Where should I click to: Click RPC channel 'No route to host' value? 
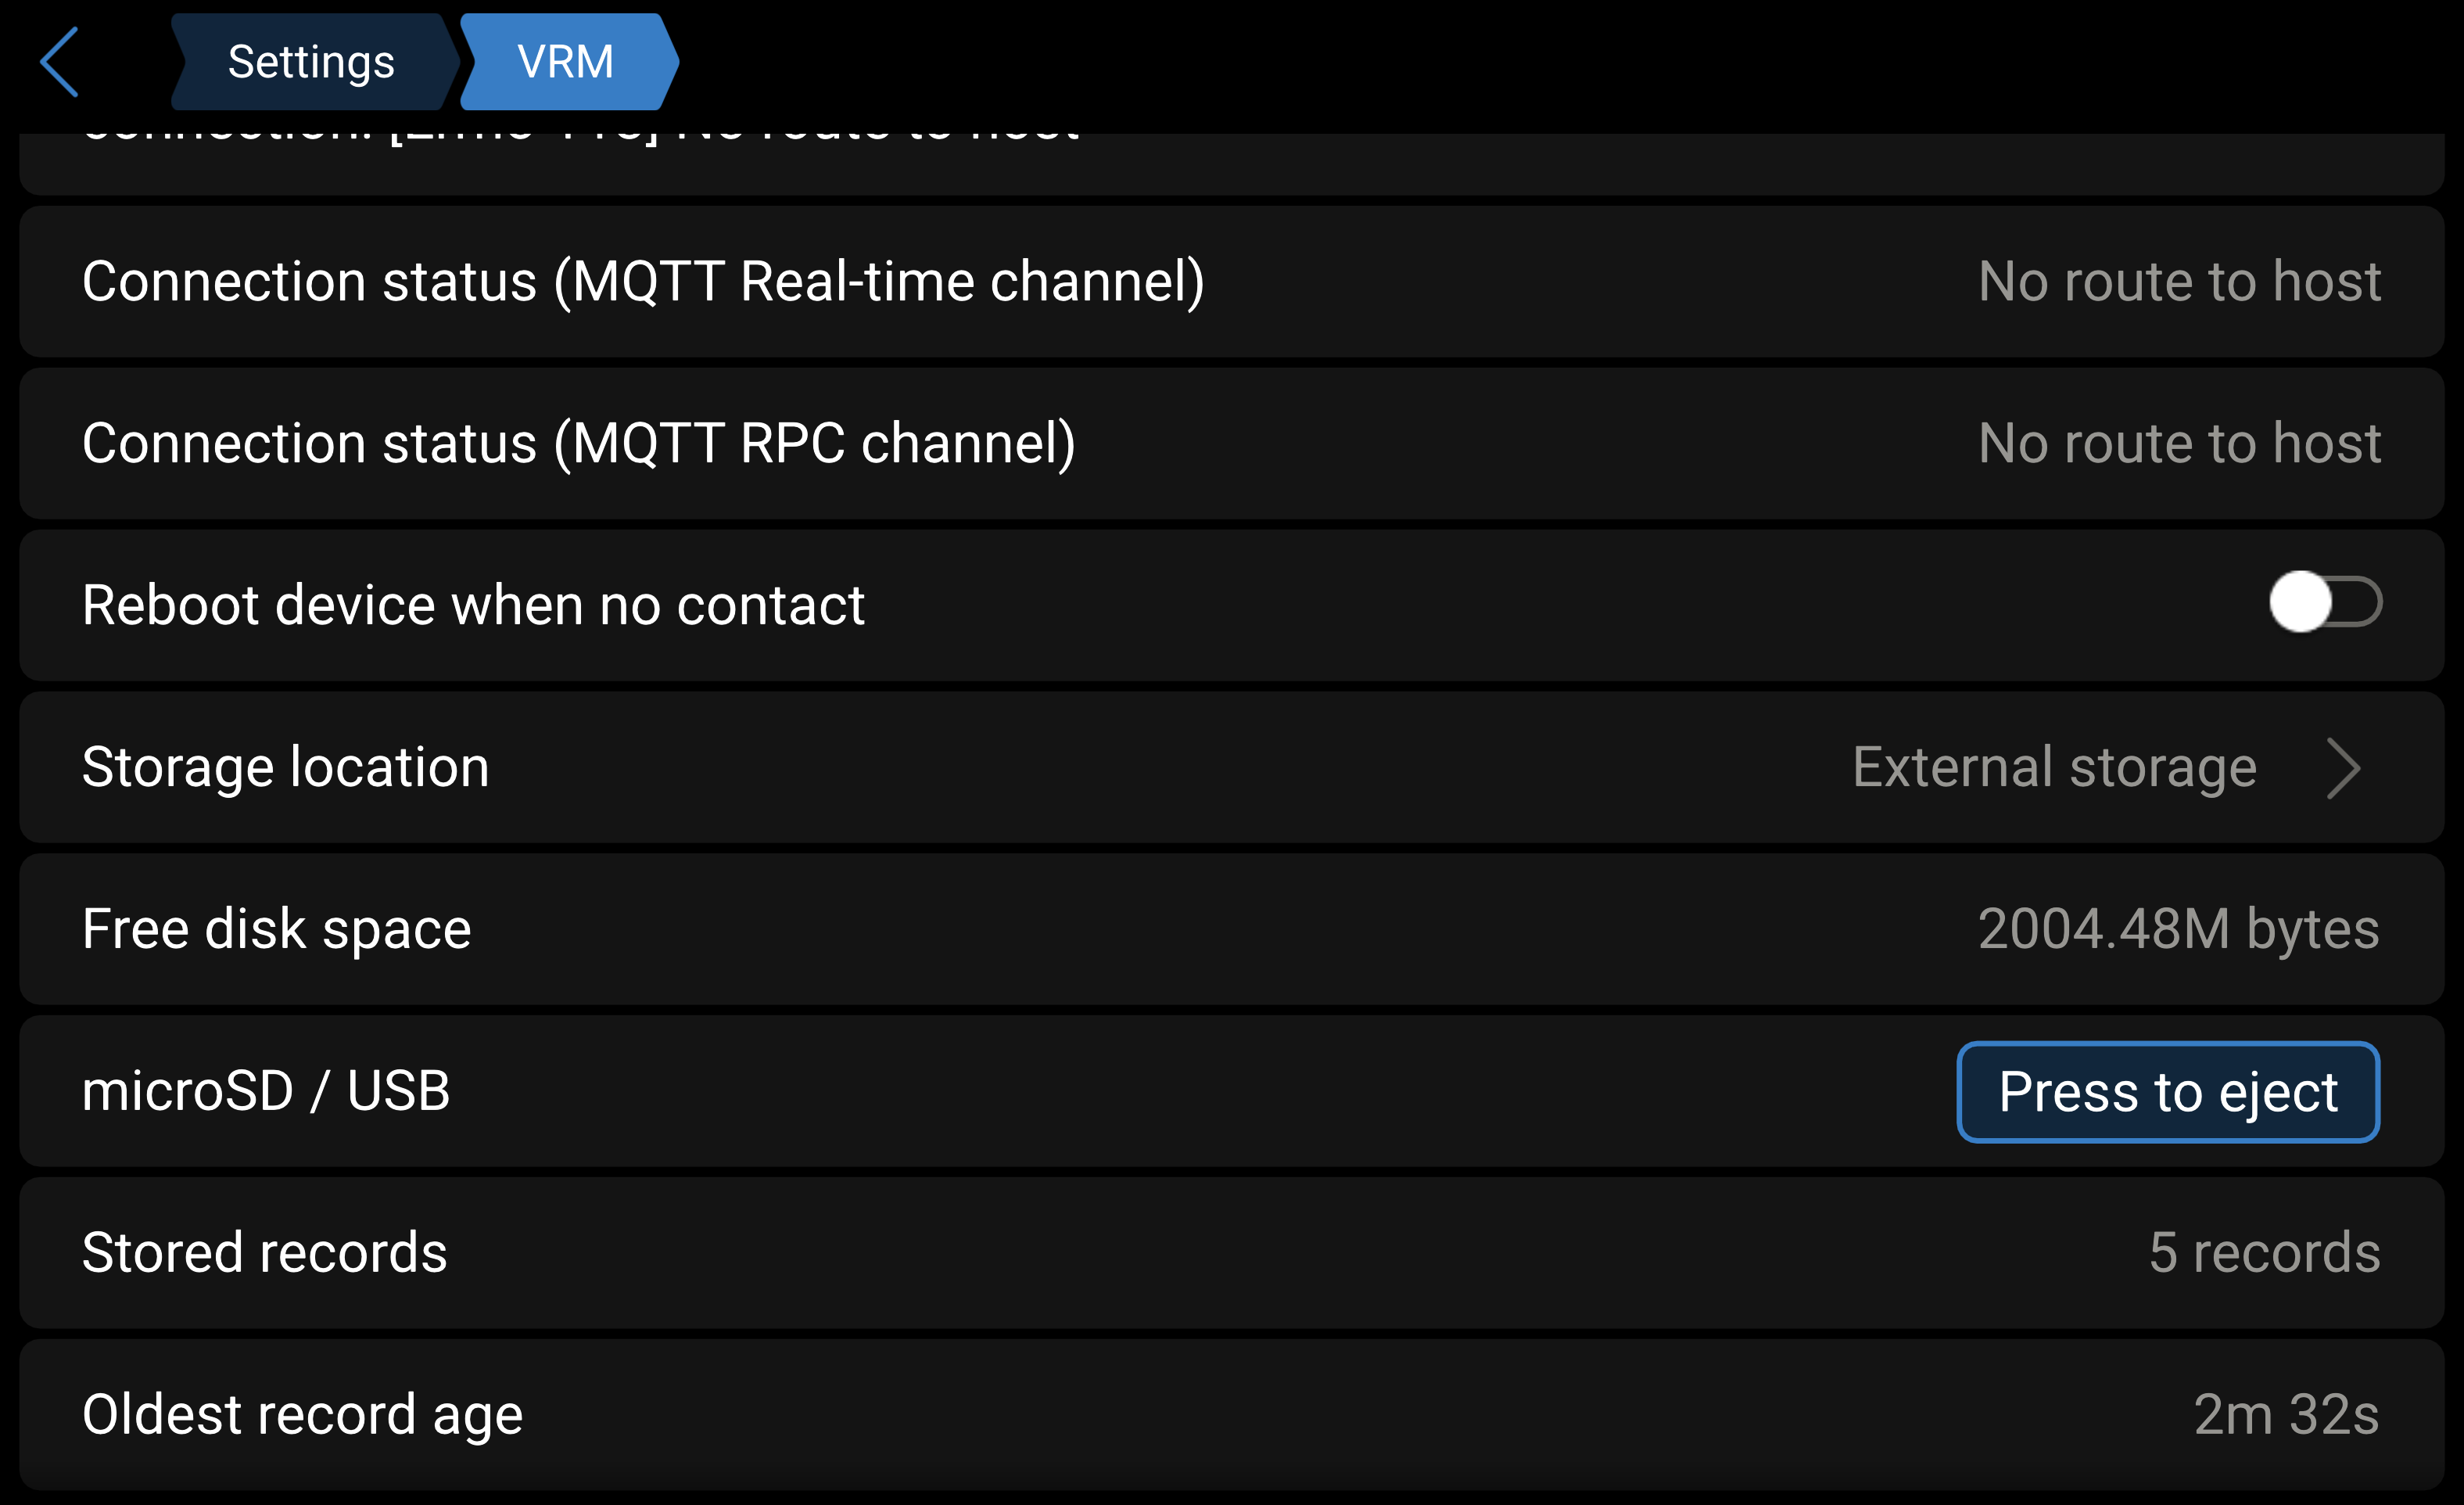tap(2179, 444)
